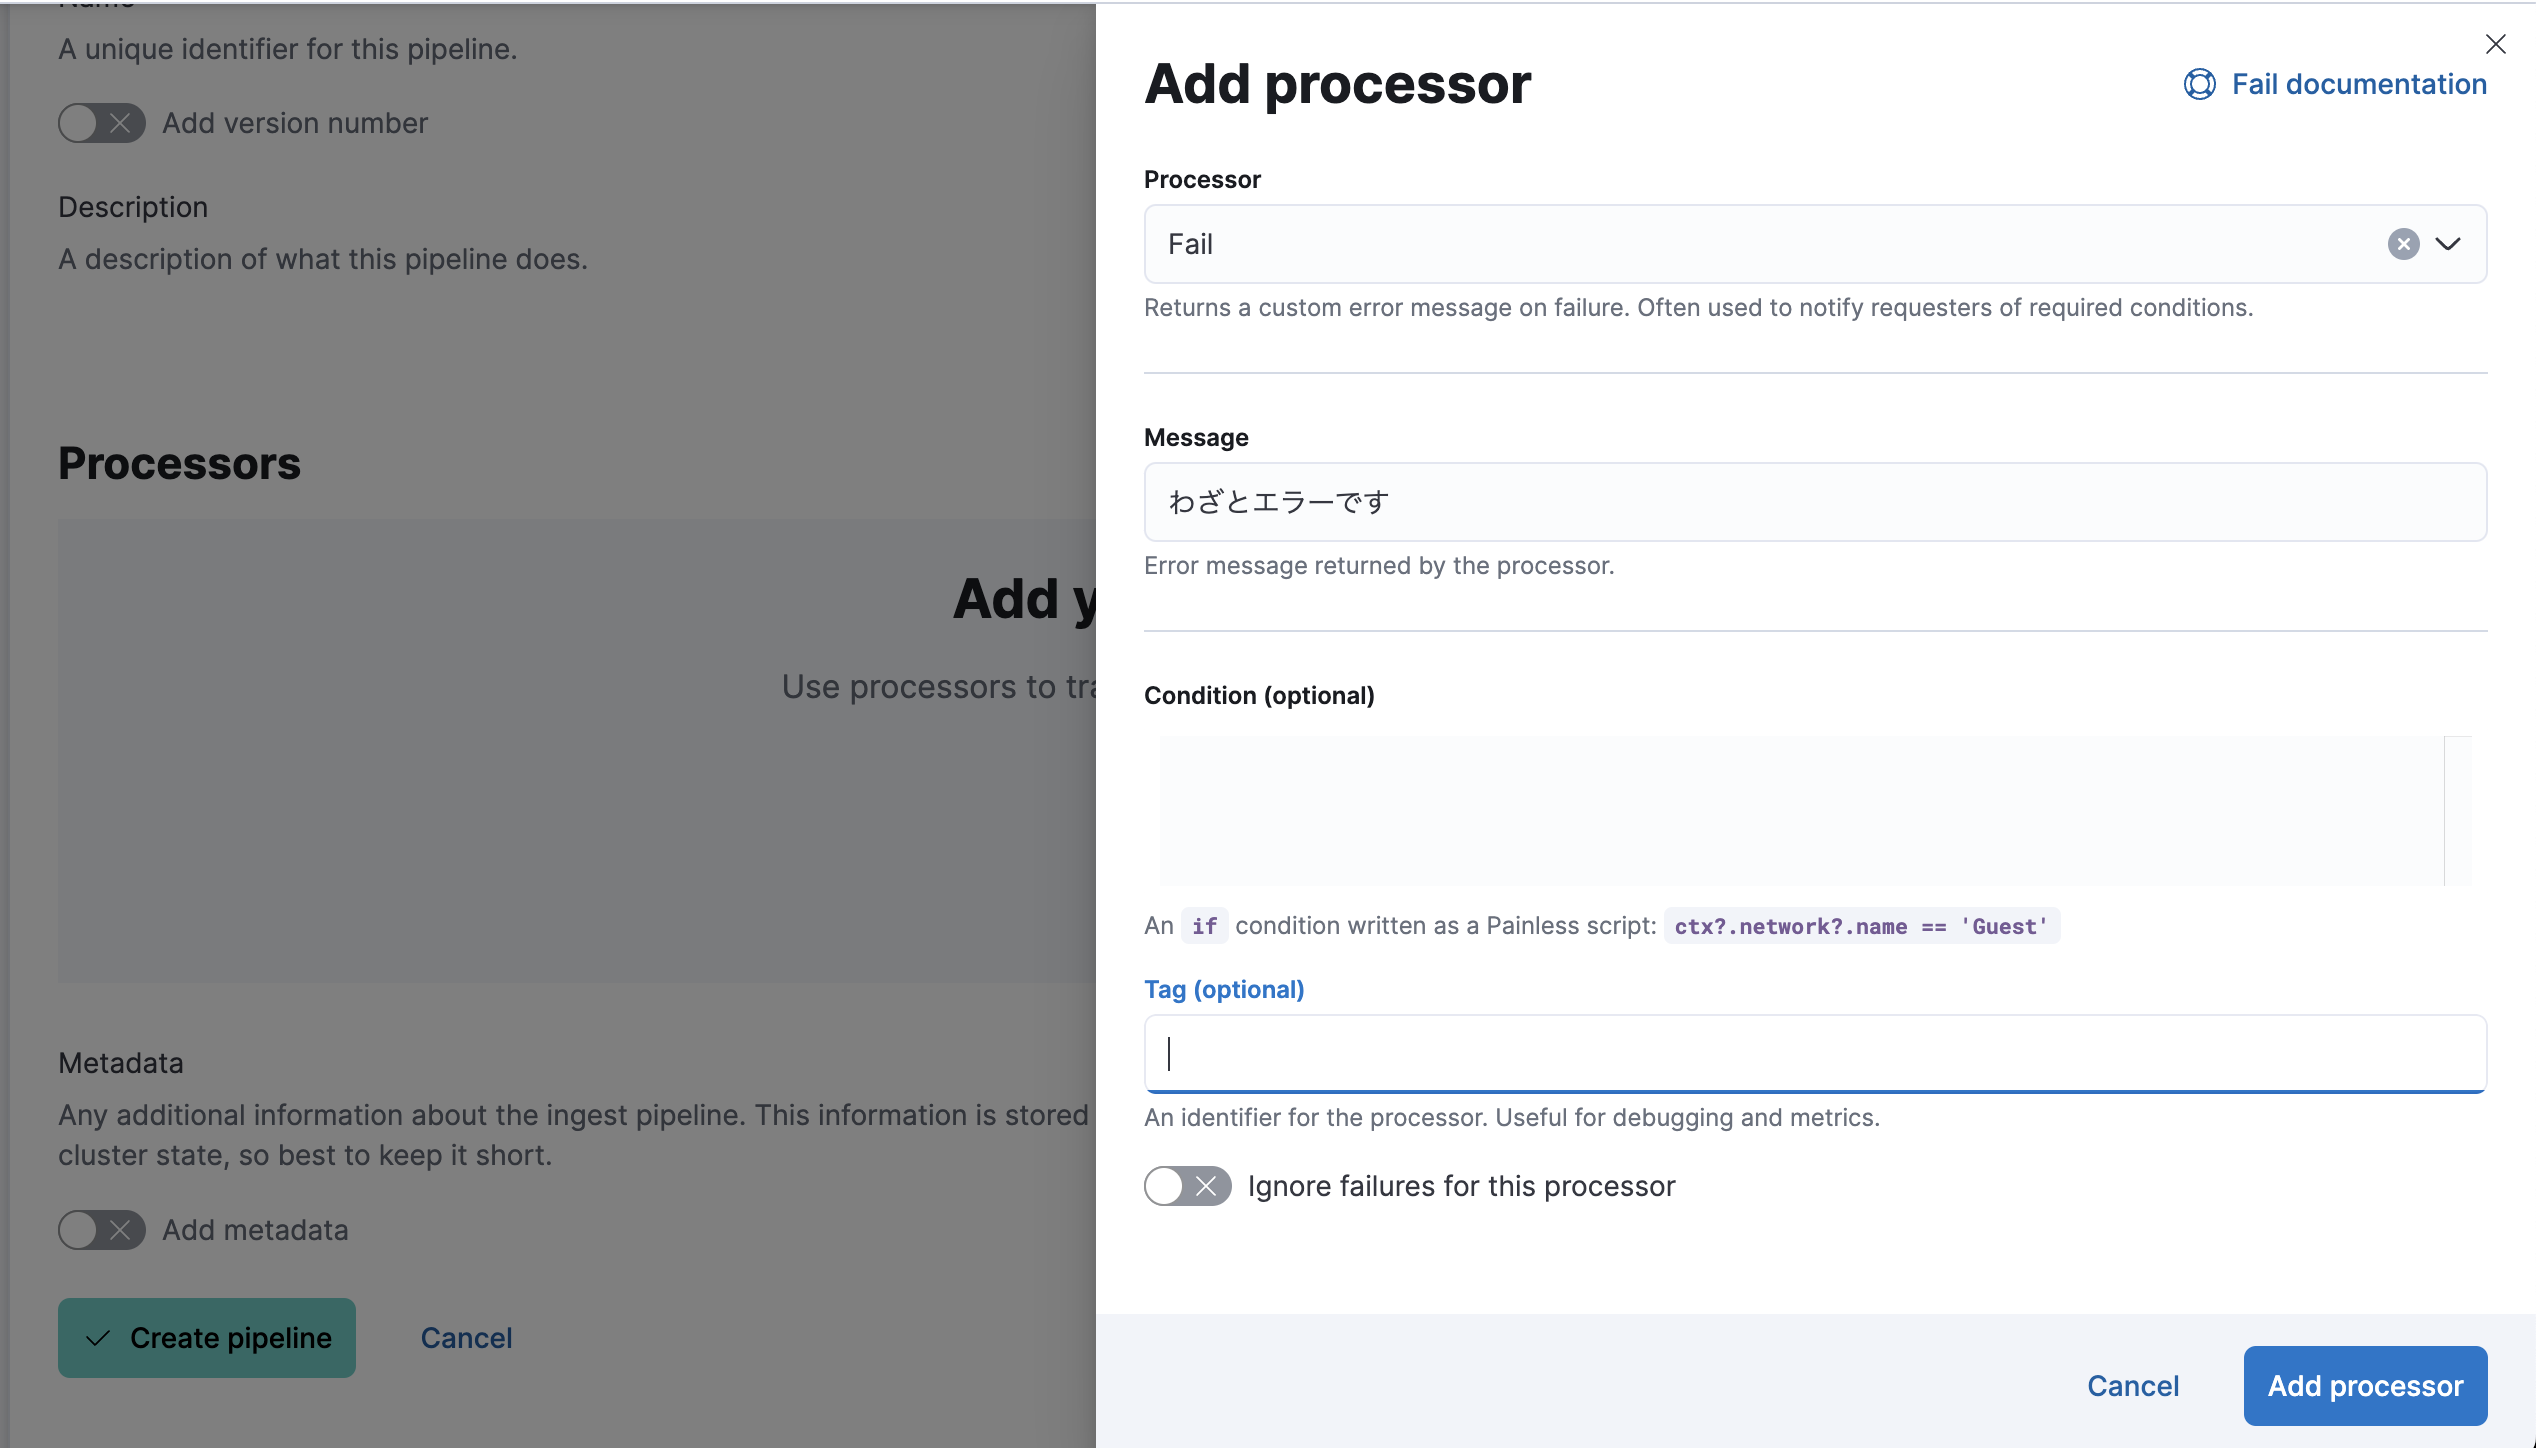The image size is (2536, 1448).
Task: Click the Tag optional input field
Action: click(1815, 1054)
